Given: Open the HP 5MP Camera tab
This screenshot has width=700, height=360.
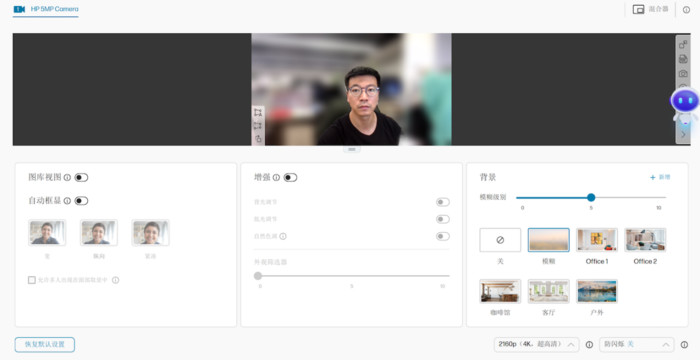Looking at the screenshot, I should 46,9.
